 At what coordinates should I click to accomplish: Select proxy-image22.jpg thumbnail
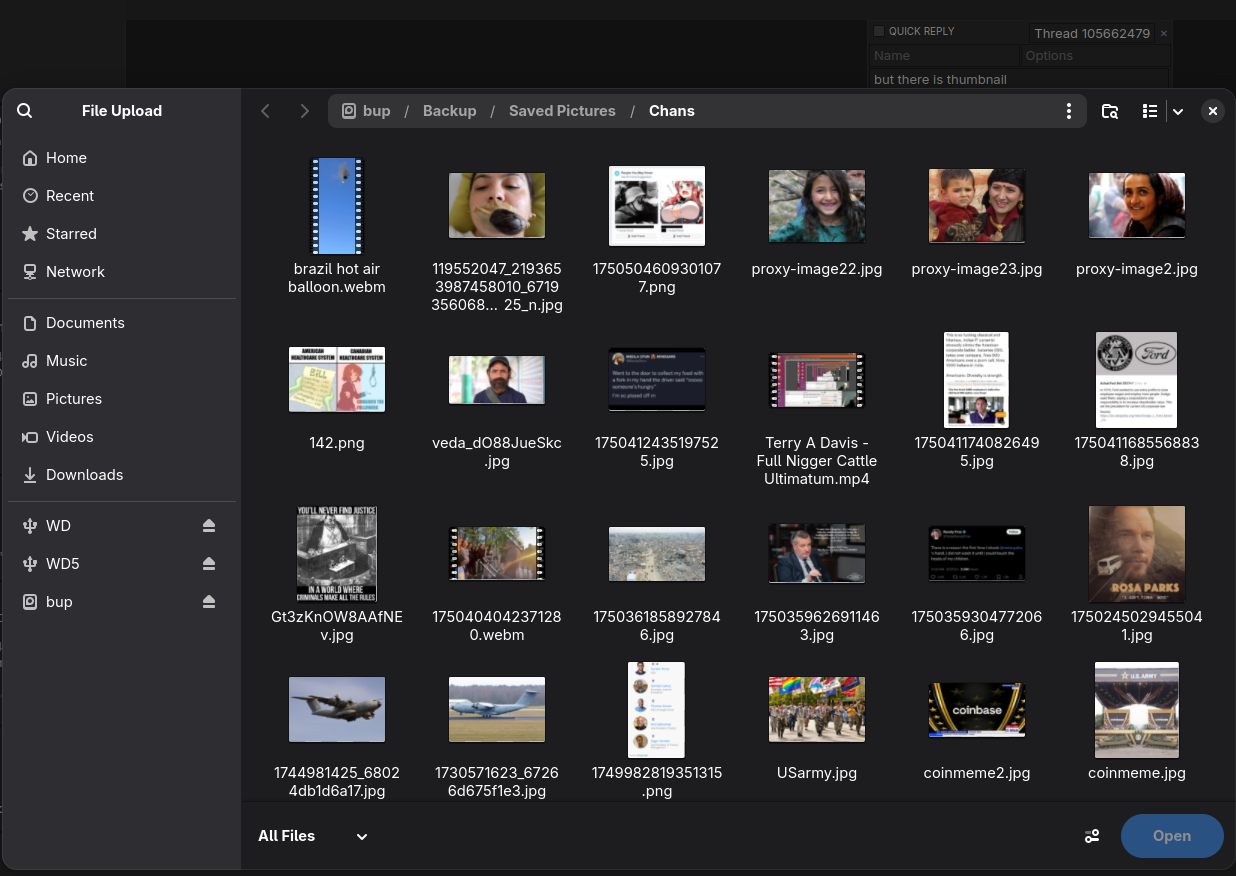[x=817, y=205]
